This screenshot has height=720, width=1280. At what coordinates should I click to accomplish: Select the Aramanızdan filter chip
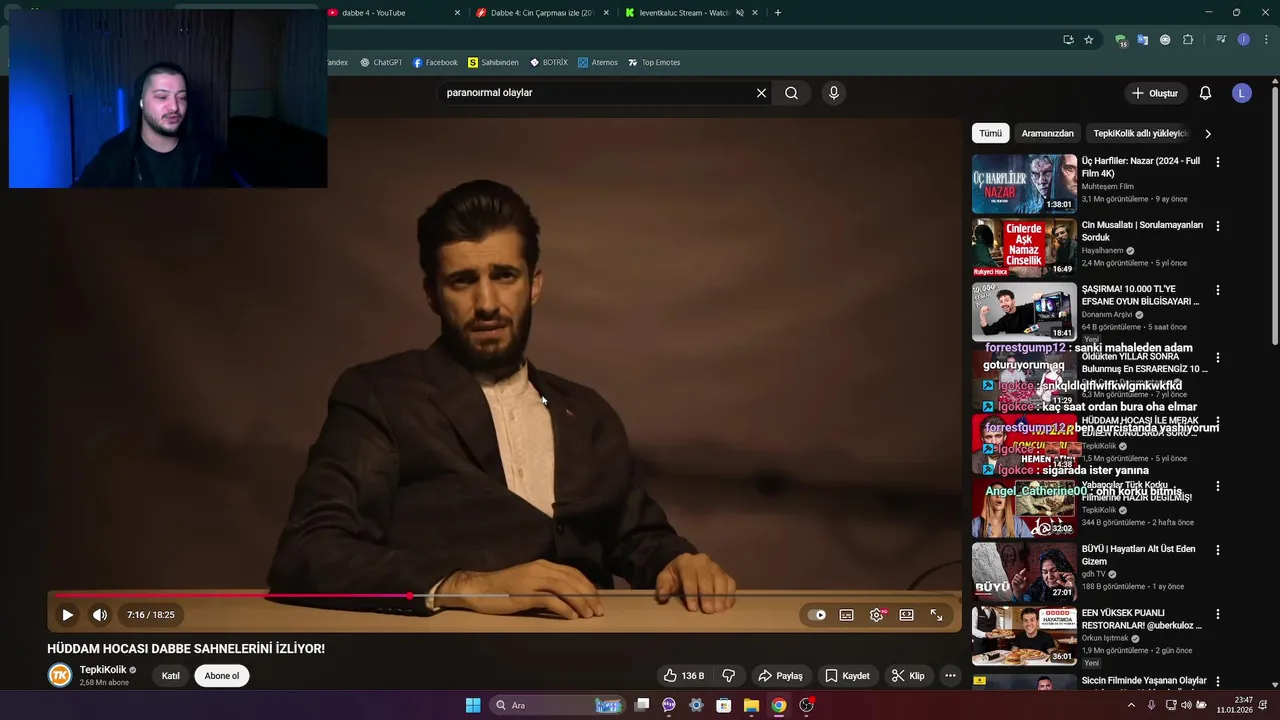point(1047,133)
